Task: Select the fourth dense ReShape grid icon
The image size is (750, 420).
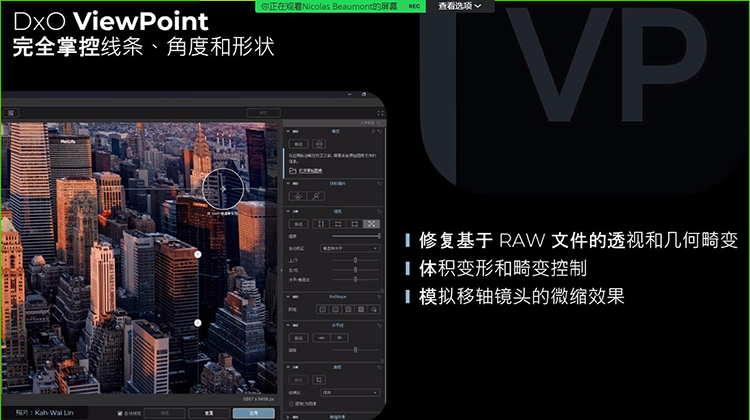Action: point(361,309)
